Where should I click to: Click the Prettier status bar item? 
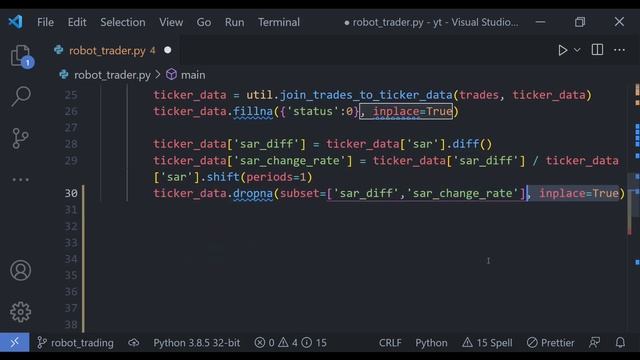tap(550, 342)
